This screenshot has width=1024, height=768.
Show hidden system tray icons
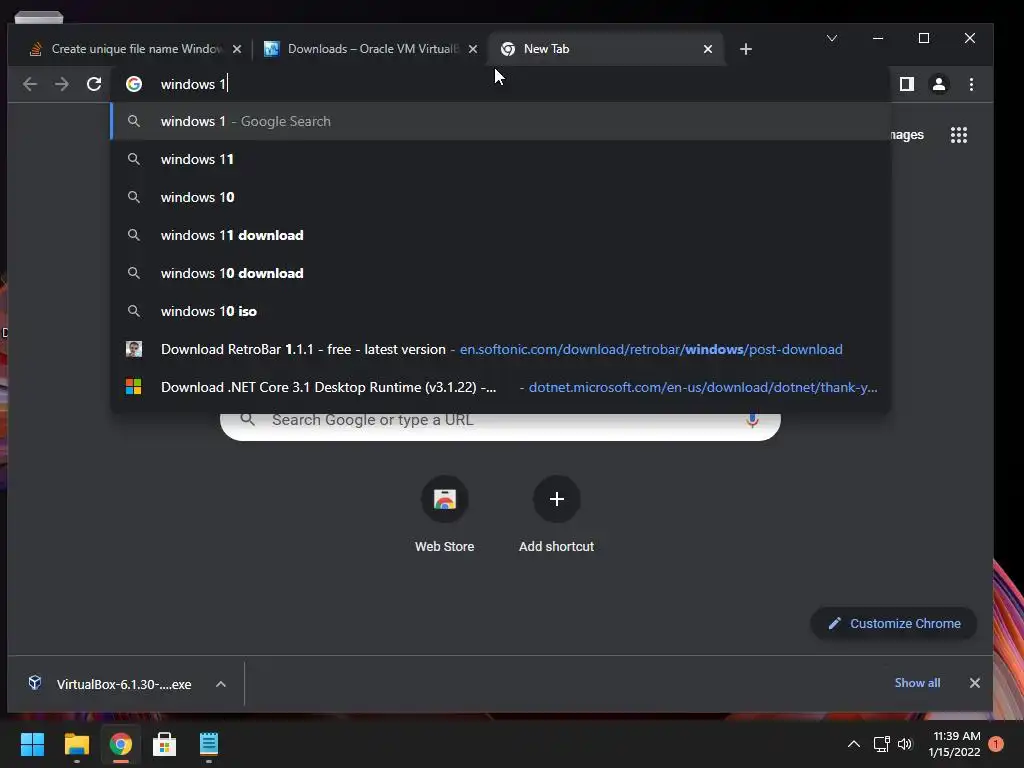pos(854,744)
